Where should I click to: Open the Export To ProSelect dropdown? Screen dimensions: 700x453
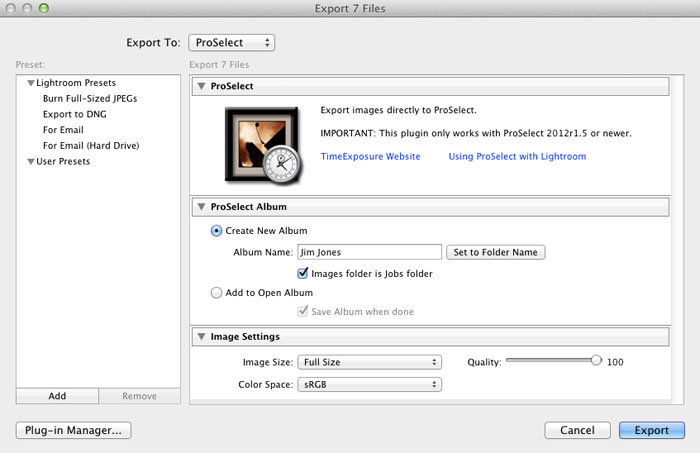click(x=231, y=43)
